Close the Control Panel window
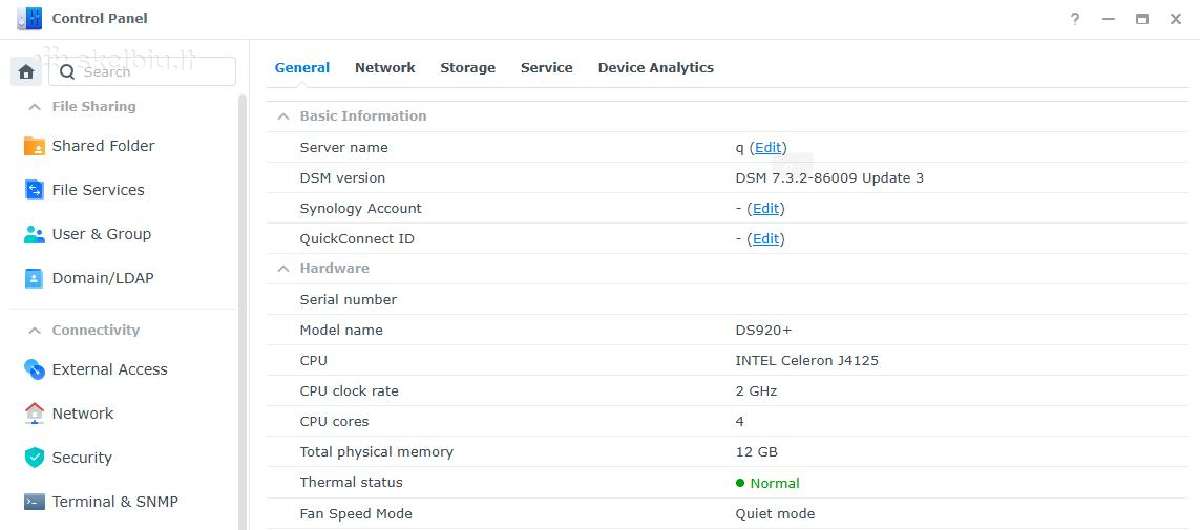The image size is (1200, 530). [x=1176, y=19]
